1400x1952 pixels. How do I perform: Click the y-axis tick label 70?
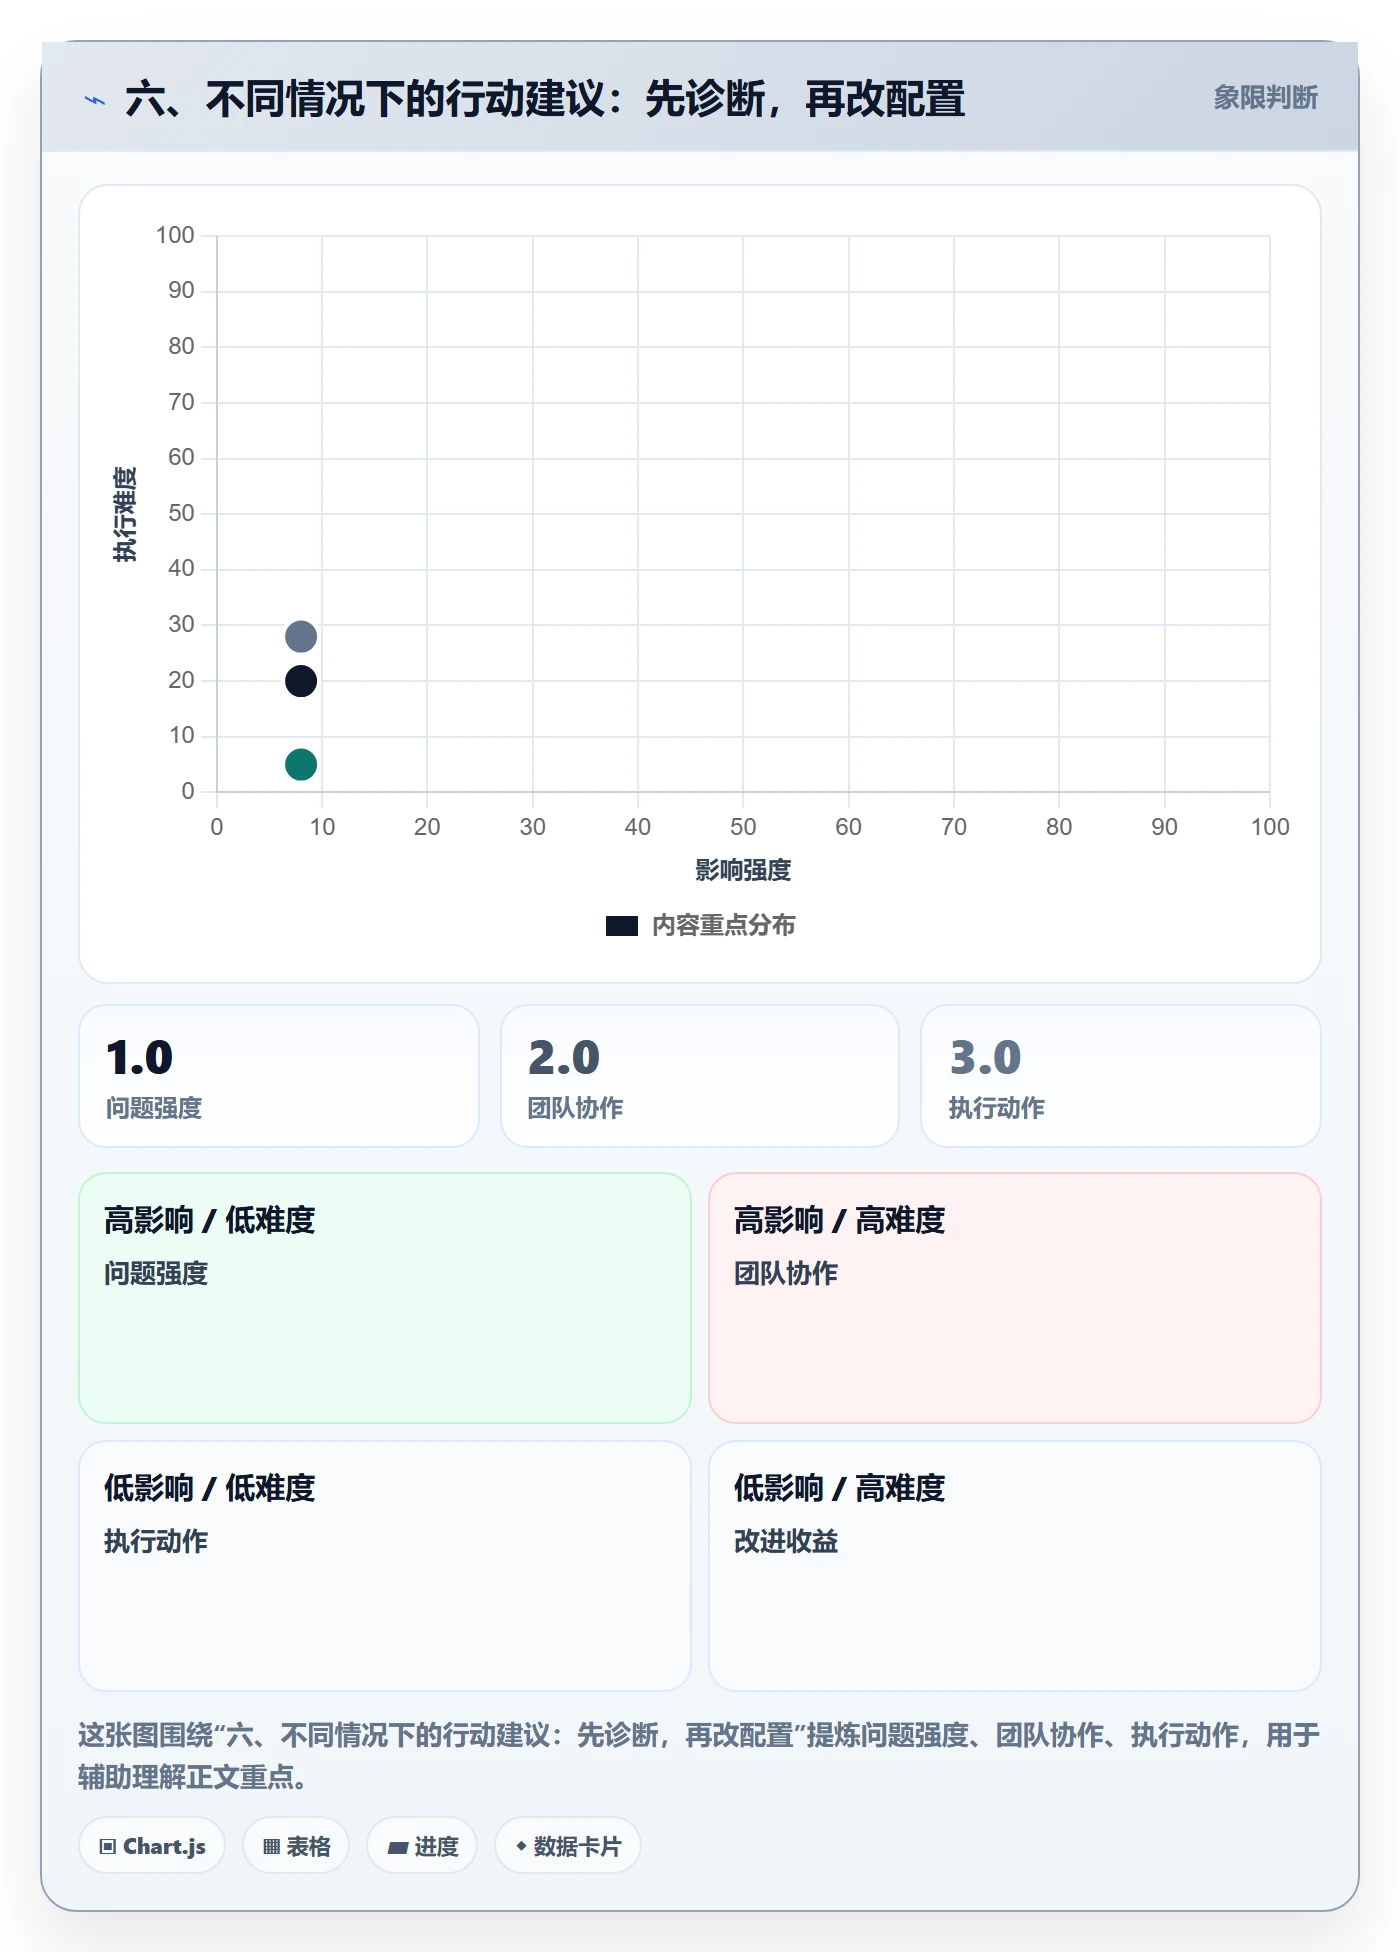(x=181, y=402)
